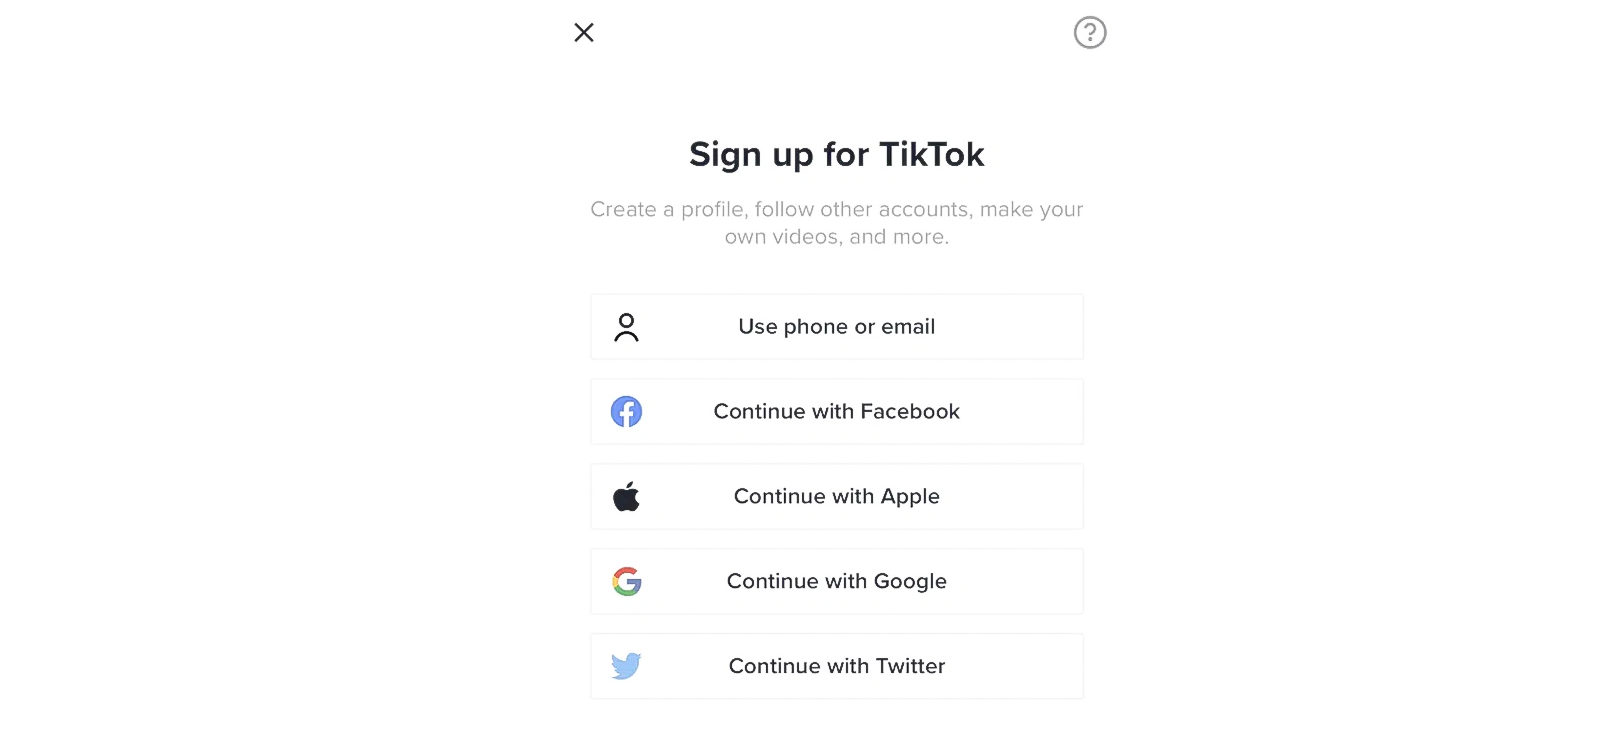Screen dimensions: 1600x739
Task: Choose Continue with Facebook
Action: click(x=837, y=411)
